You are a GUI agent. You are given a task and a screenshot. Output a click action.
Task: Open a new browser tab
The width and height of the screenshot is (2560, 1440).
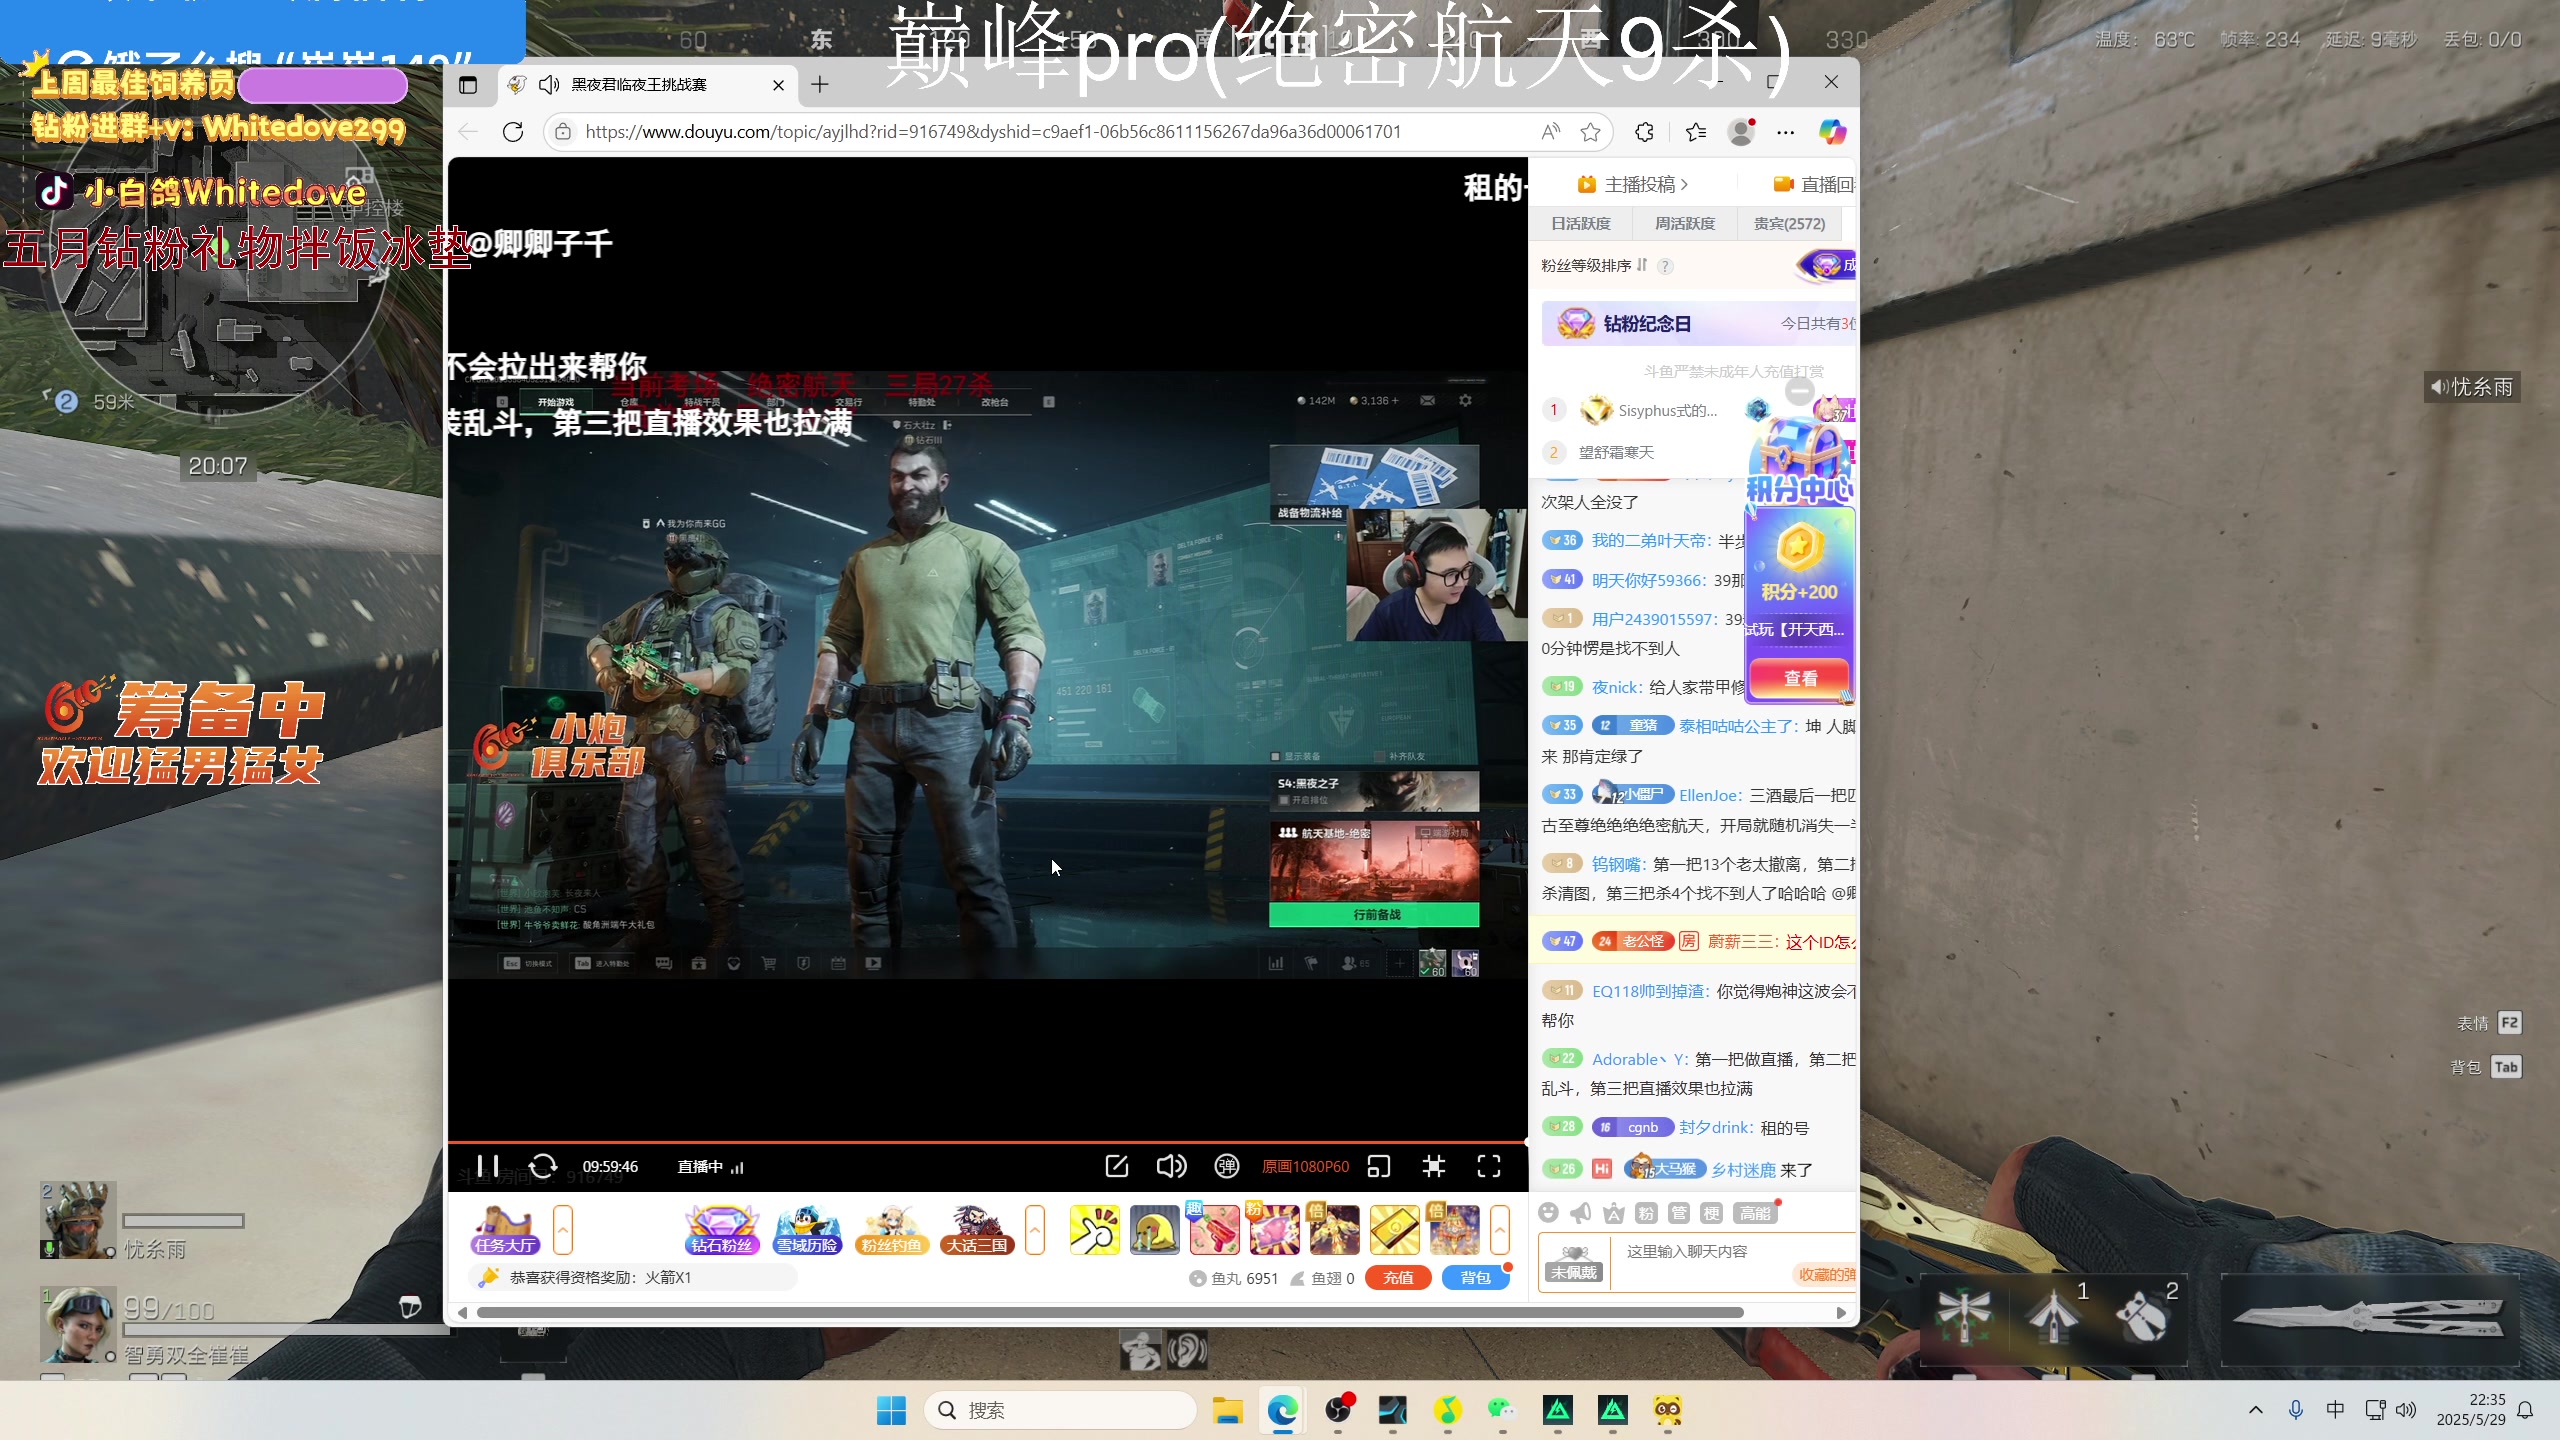pos(820,85)
